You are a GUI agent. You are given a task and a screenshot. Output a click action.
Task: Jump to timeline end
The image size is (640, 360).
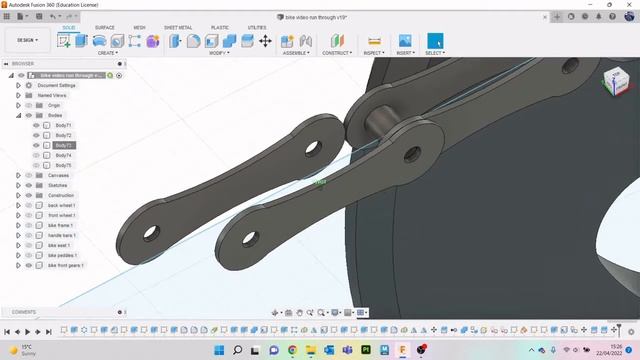coord(49,332)
